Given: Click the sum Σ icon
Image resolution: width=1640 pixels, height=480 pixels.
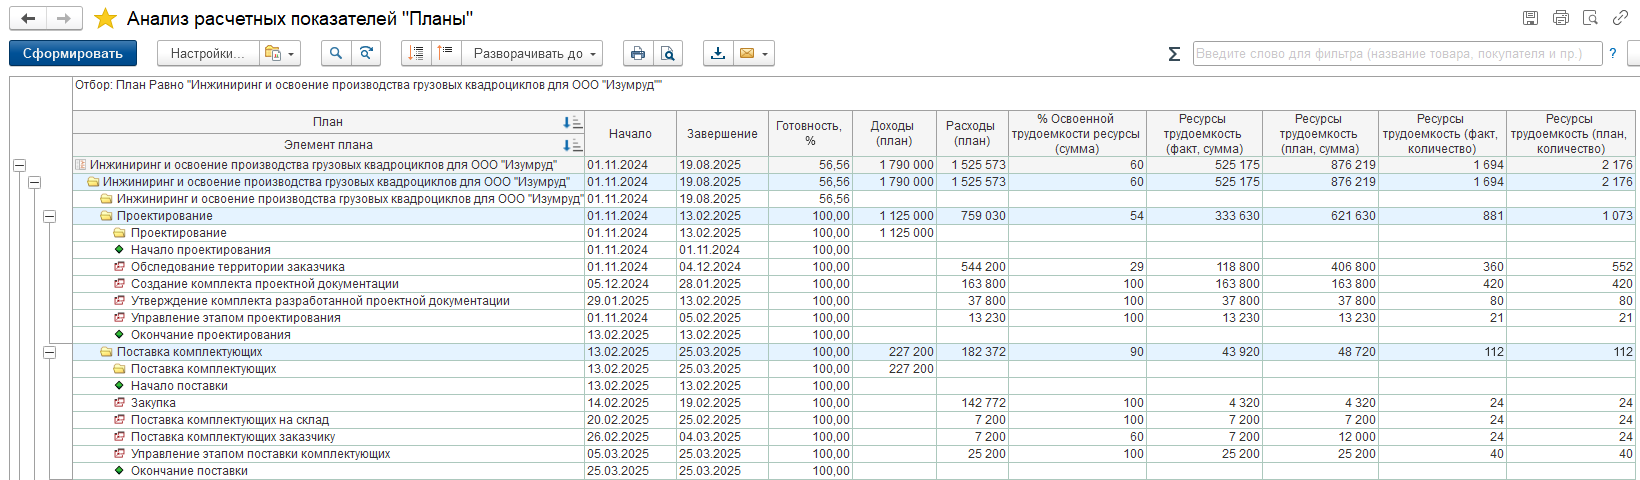Looking at the screenshot, I should (1174, 54).
